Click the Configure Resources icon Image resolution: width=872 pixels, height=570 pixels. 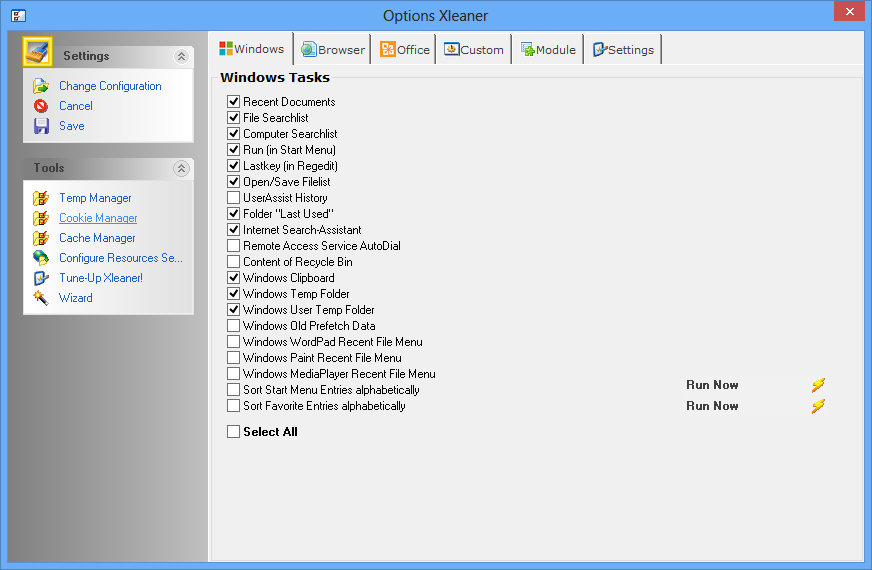click(x=41, y=258)
